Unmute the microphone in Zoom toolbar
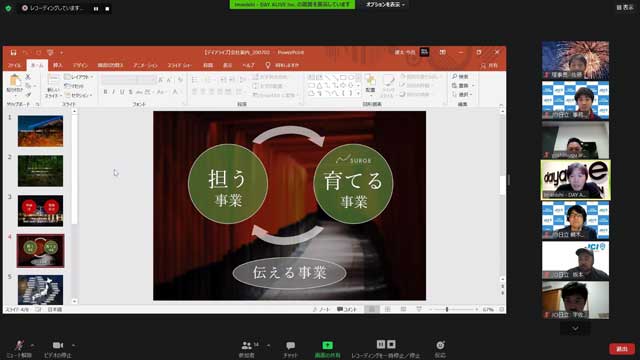640x360 pixels. click(19, 346)
